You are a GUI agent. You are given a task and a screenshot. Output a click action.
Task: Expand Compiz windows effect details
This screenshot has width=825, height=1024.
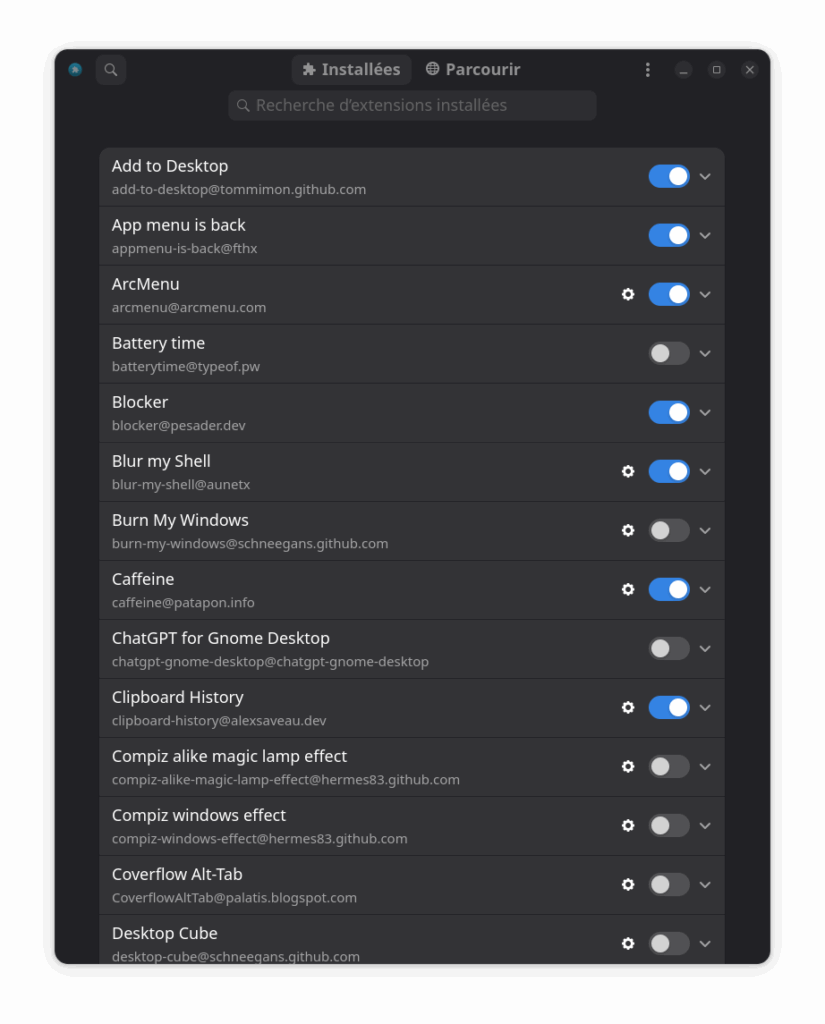coord(705,825)
